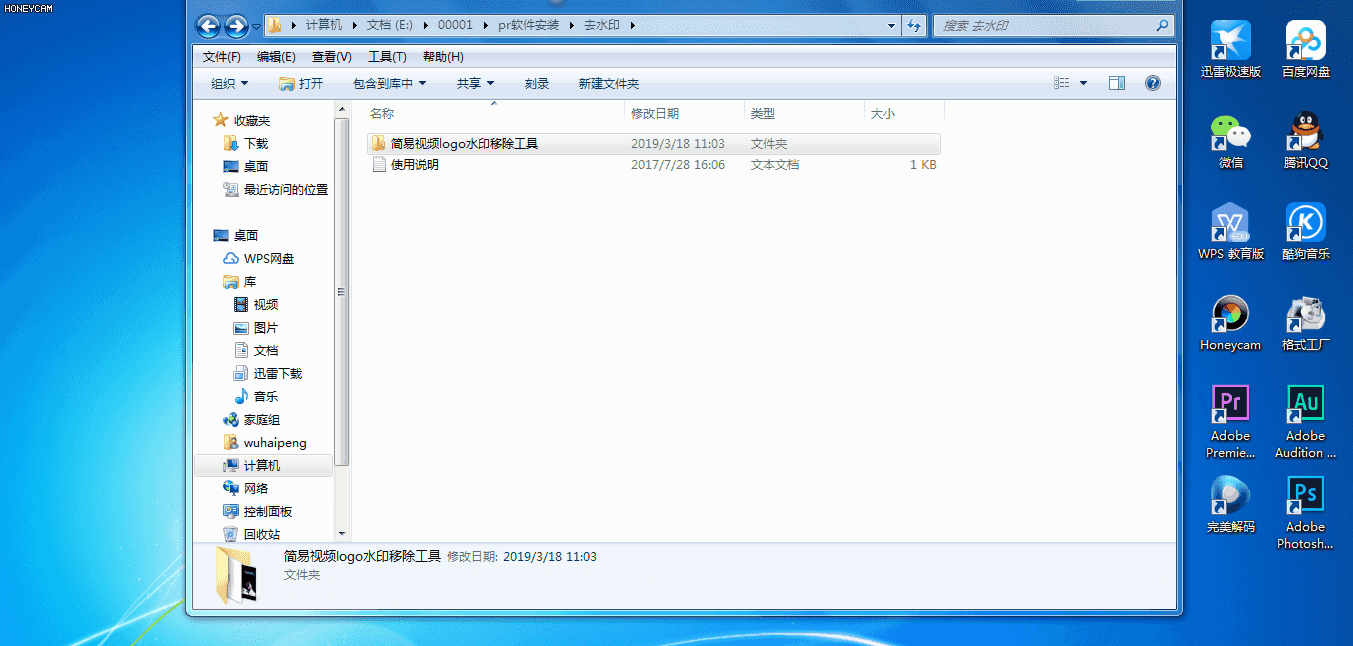Open address bar history dropdown arrow

point(891,25)
